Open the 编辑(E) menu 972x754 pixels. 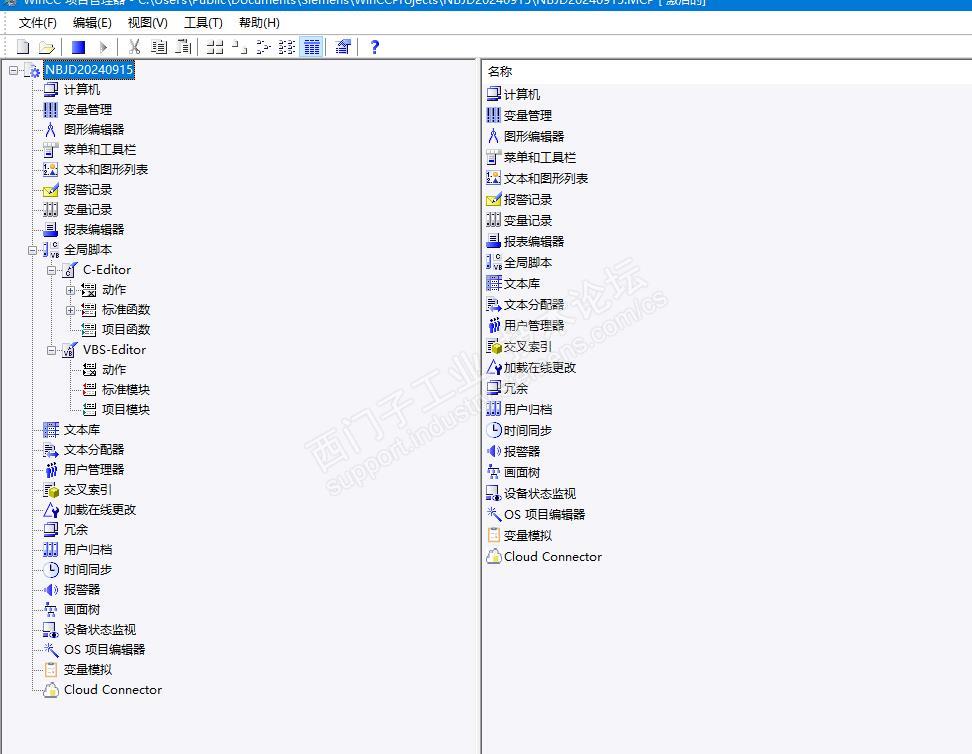pyautogui.click(x=92, y=23)
